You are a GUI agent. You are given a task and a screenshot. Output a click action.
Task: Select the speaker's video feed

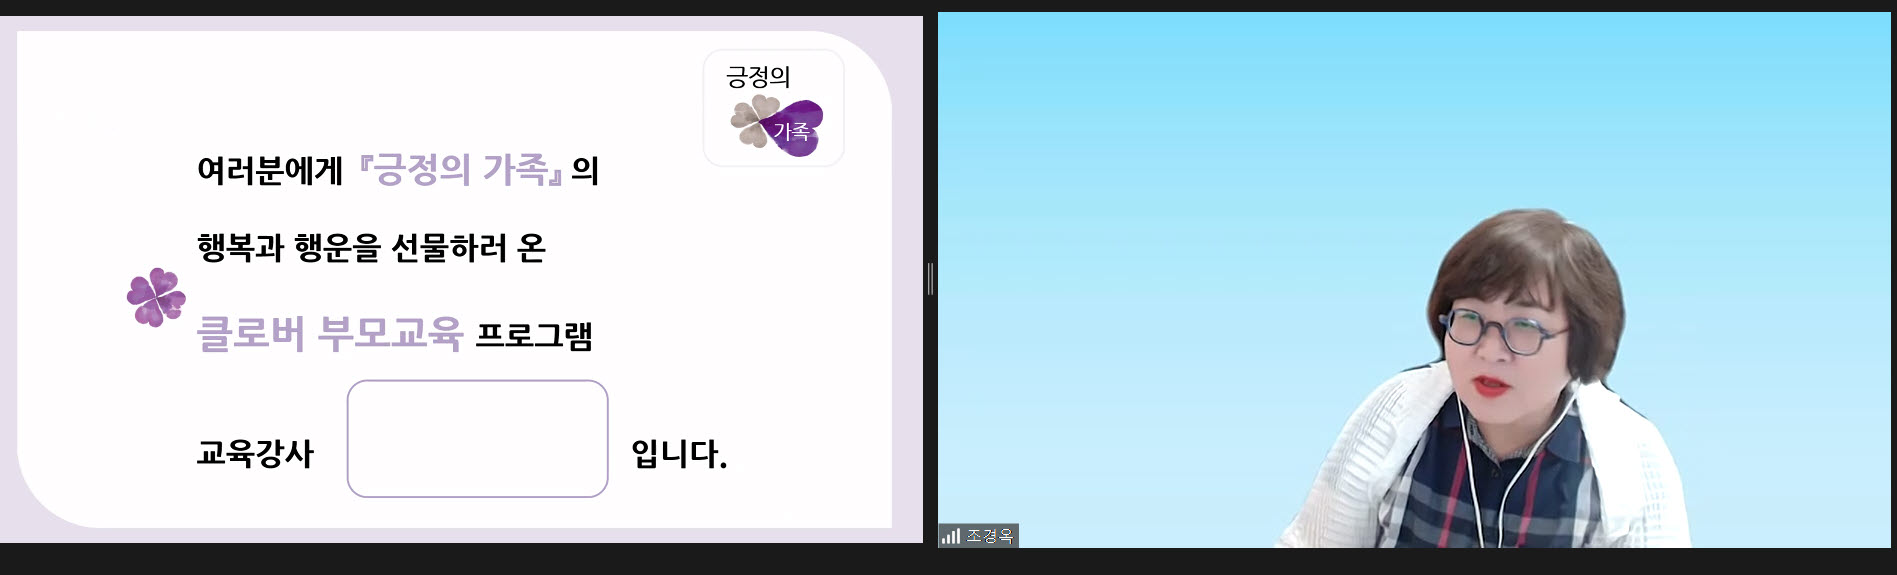tap(1414, 280)
